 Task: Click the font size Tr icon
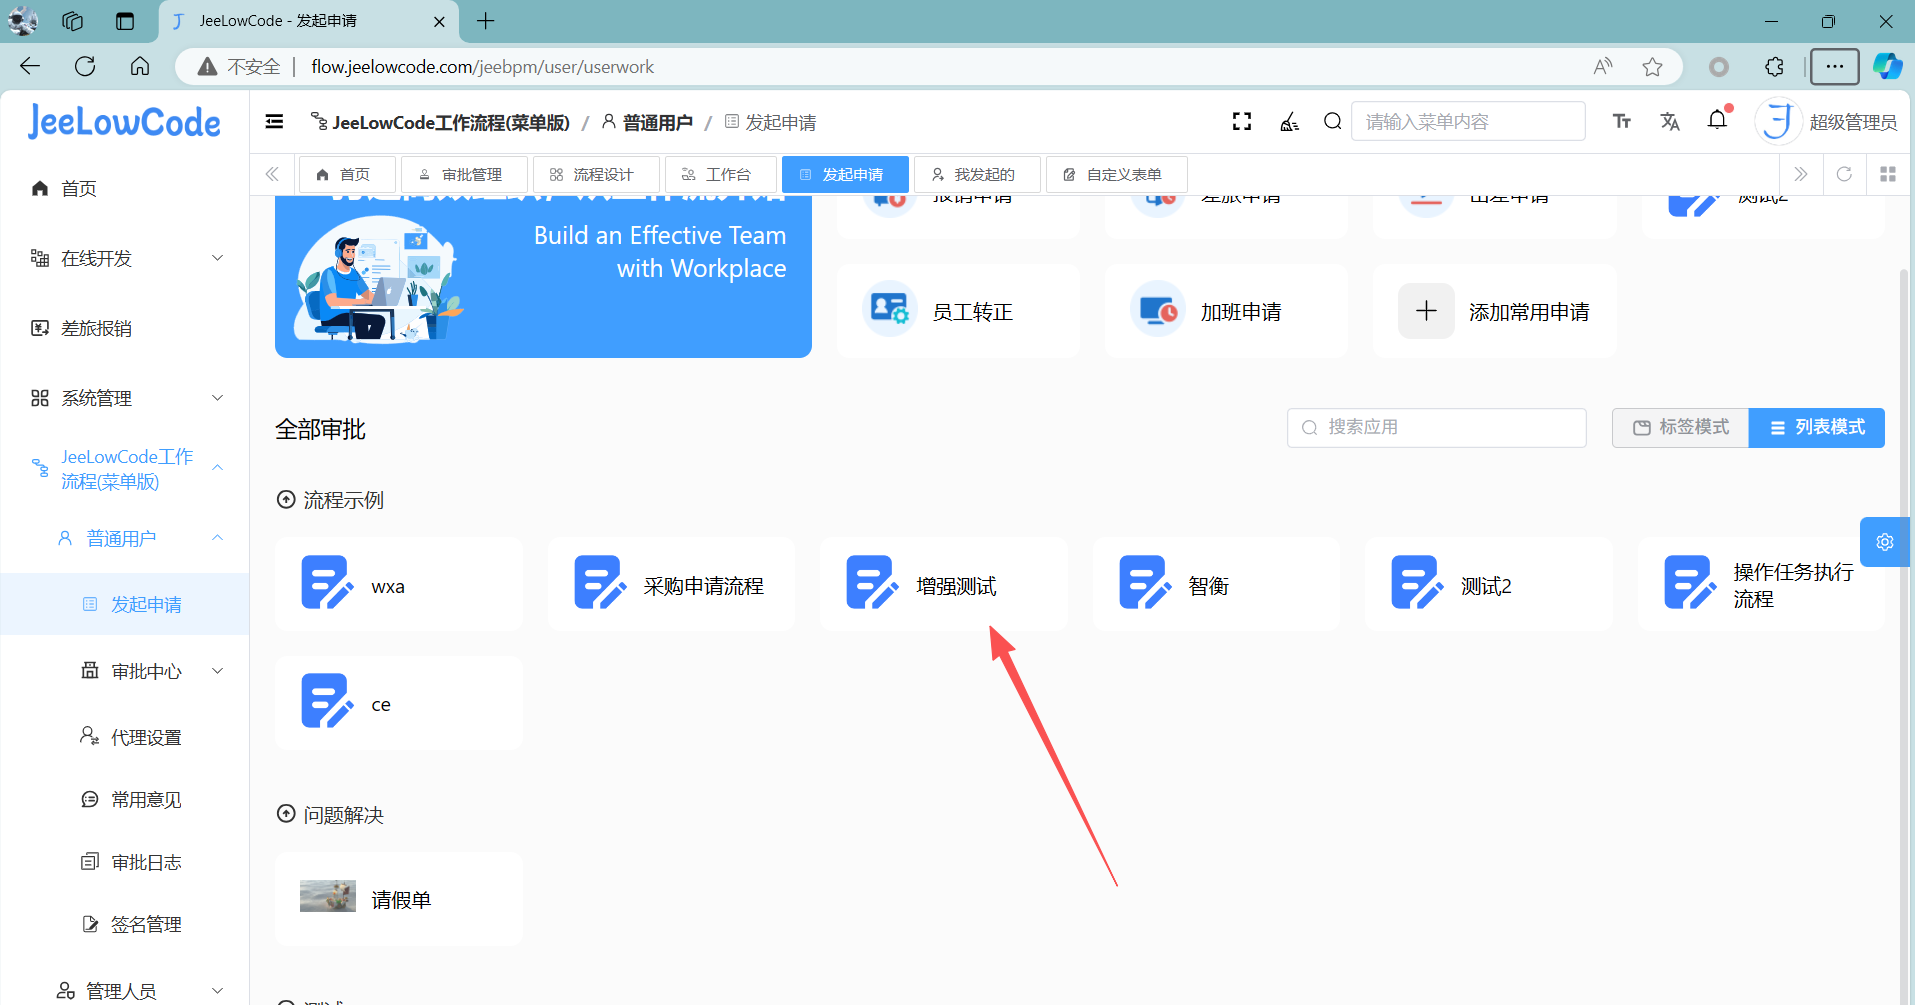(1622, 122)
